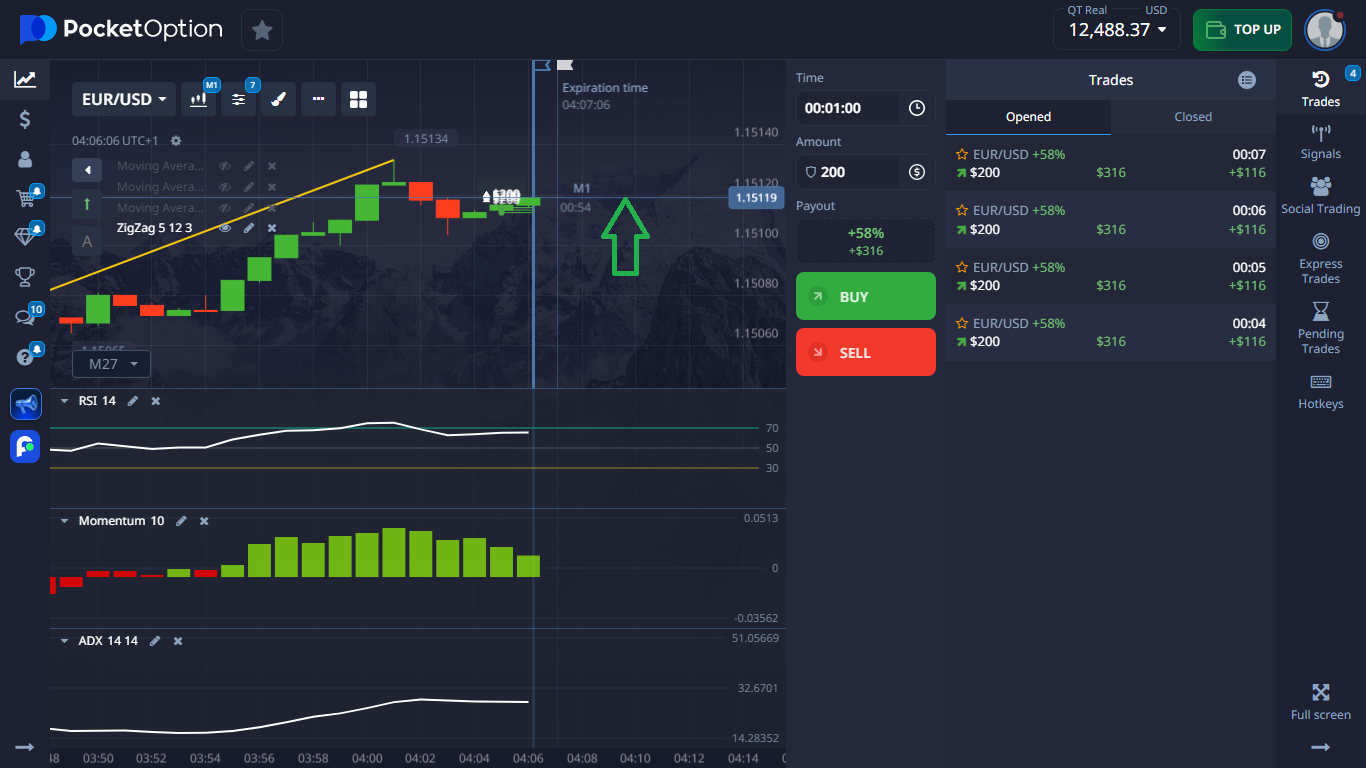Select the drawing brush tool above the chart
The height and width of the screenshot is (768, 1366).
pos(279,99)
